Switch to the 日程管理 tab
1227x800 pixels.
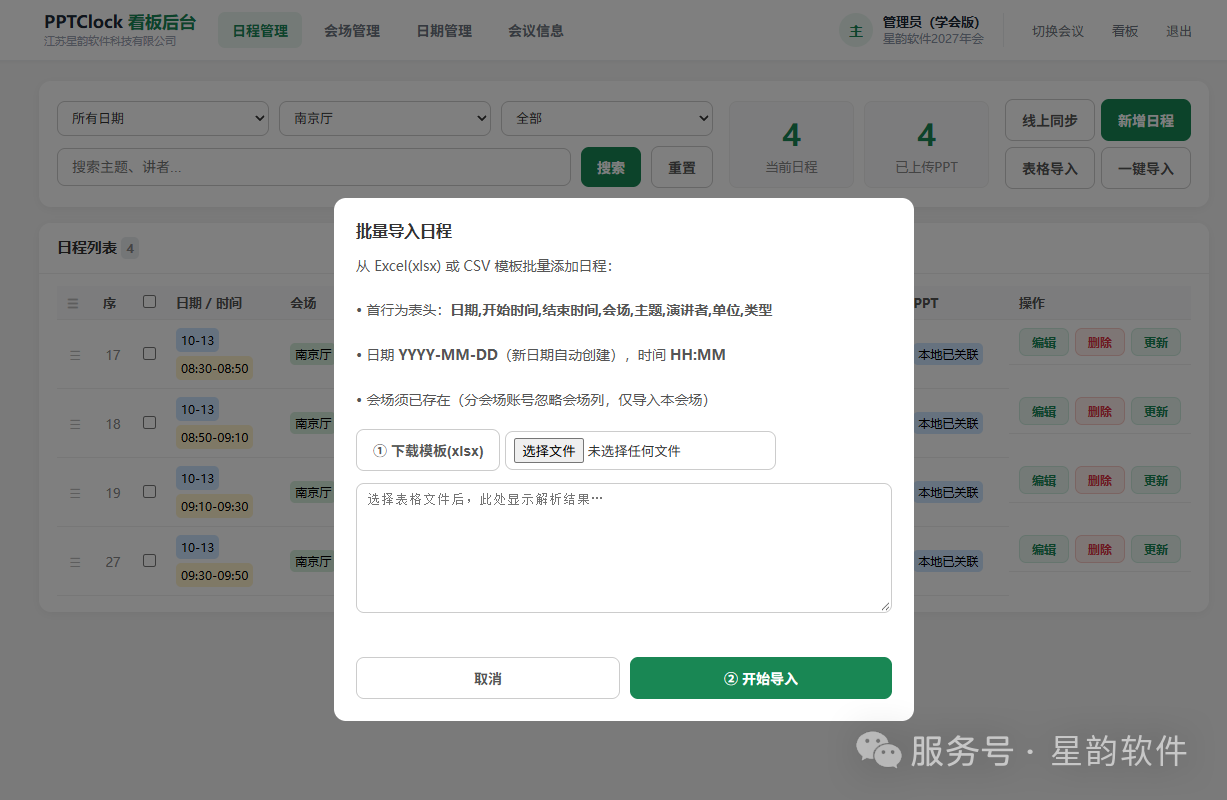point(260,31)
